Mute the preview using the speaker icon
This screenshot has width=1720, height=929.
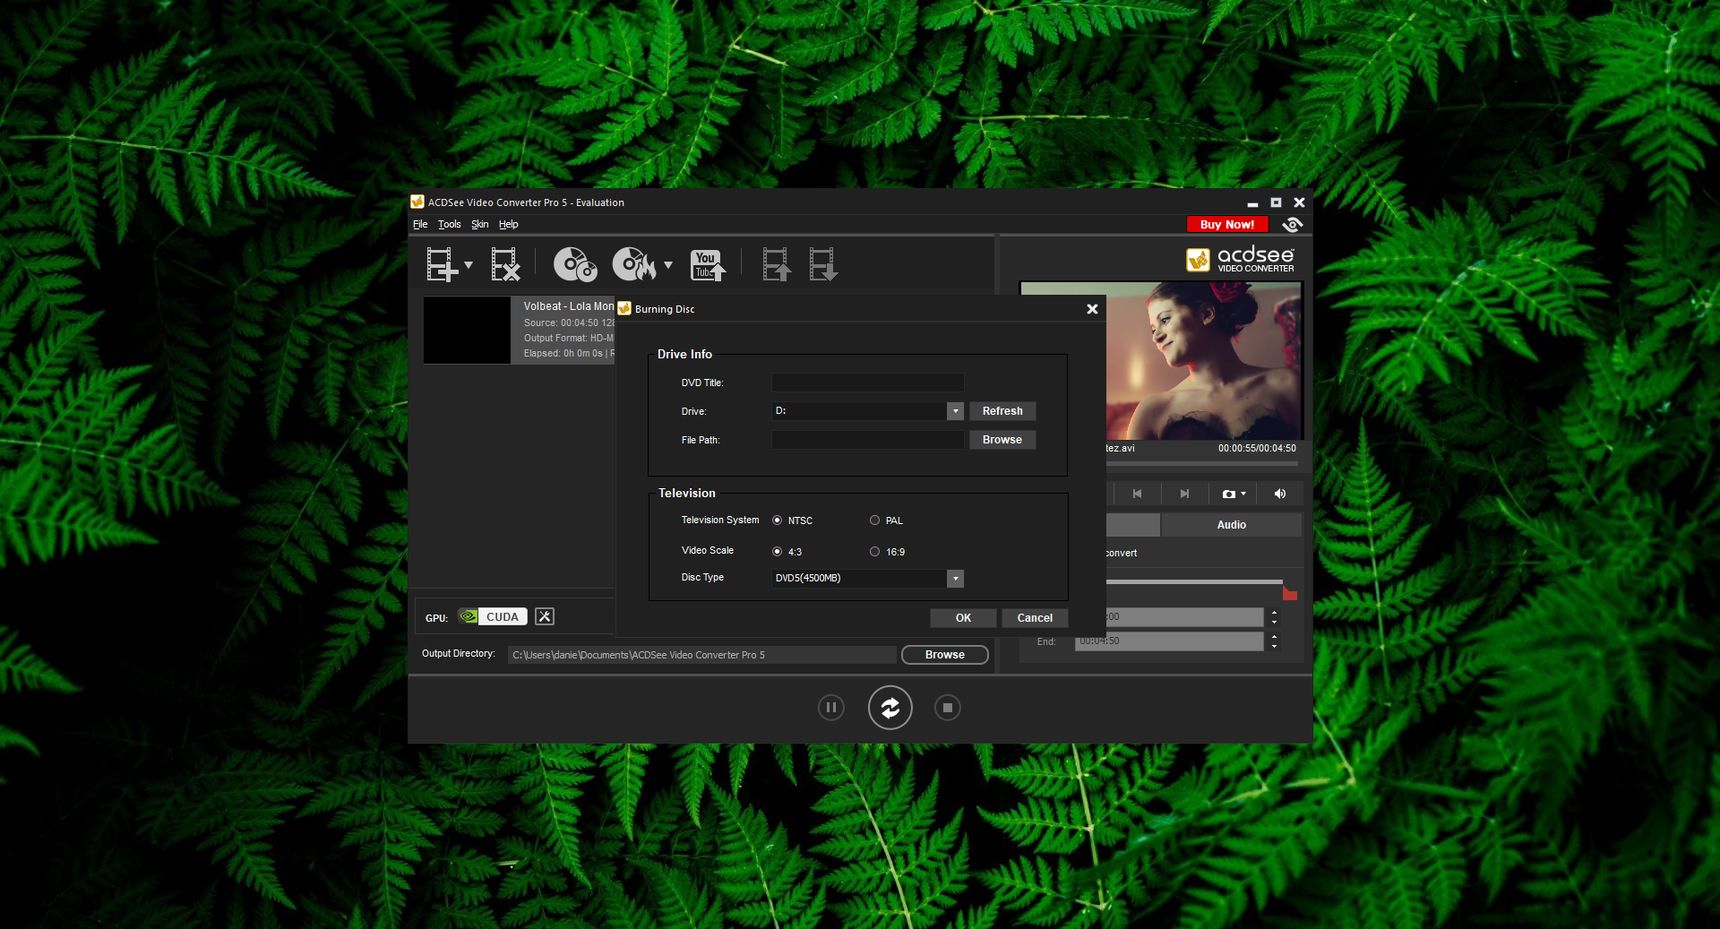pyautogui.click(x=1280, y=494)
